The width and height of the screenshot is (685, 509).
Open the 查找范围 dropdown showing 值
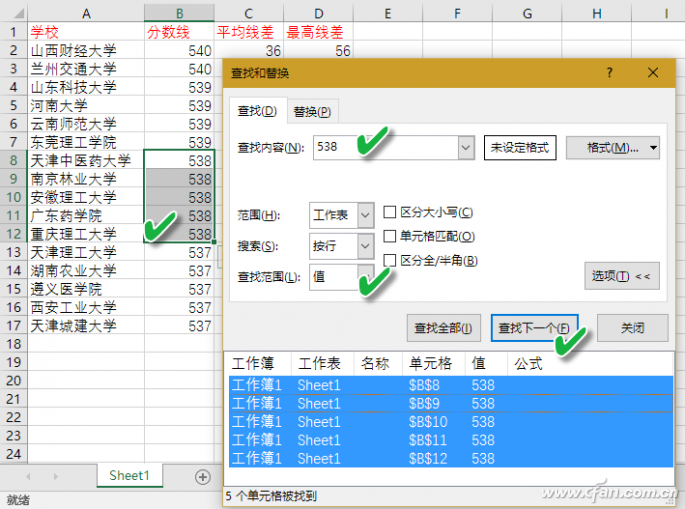pyautogui.click(x=364, y=277)
